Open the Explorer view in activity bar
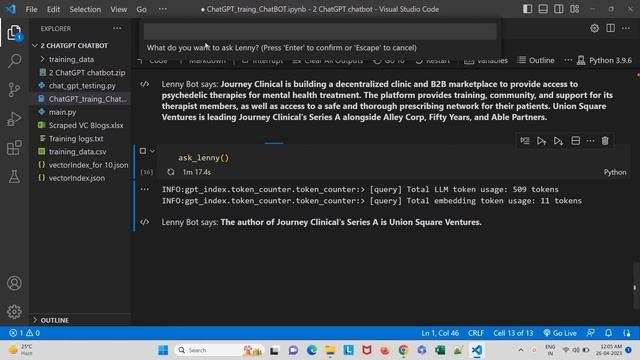This screenshot has width=640, height=360. [14, 33]
